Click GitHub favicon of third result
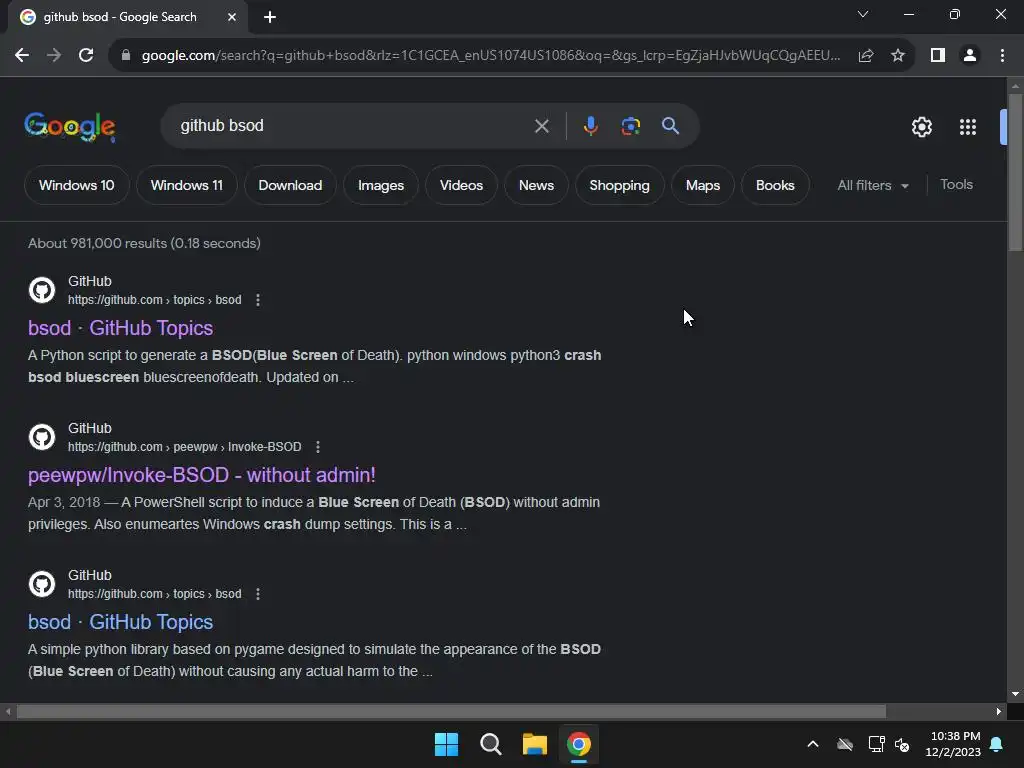The image size is (1024, 768). click(x=42, y=584)
